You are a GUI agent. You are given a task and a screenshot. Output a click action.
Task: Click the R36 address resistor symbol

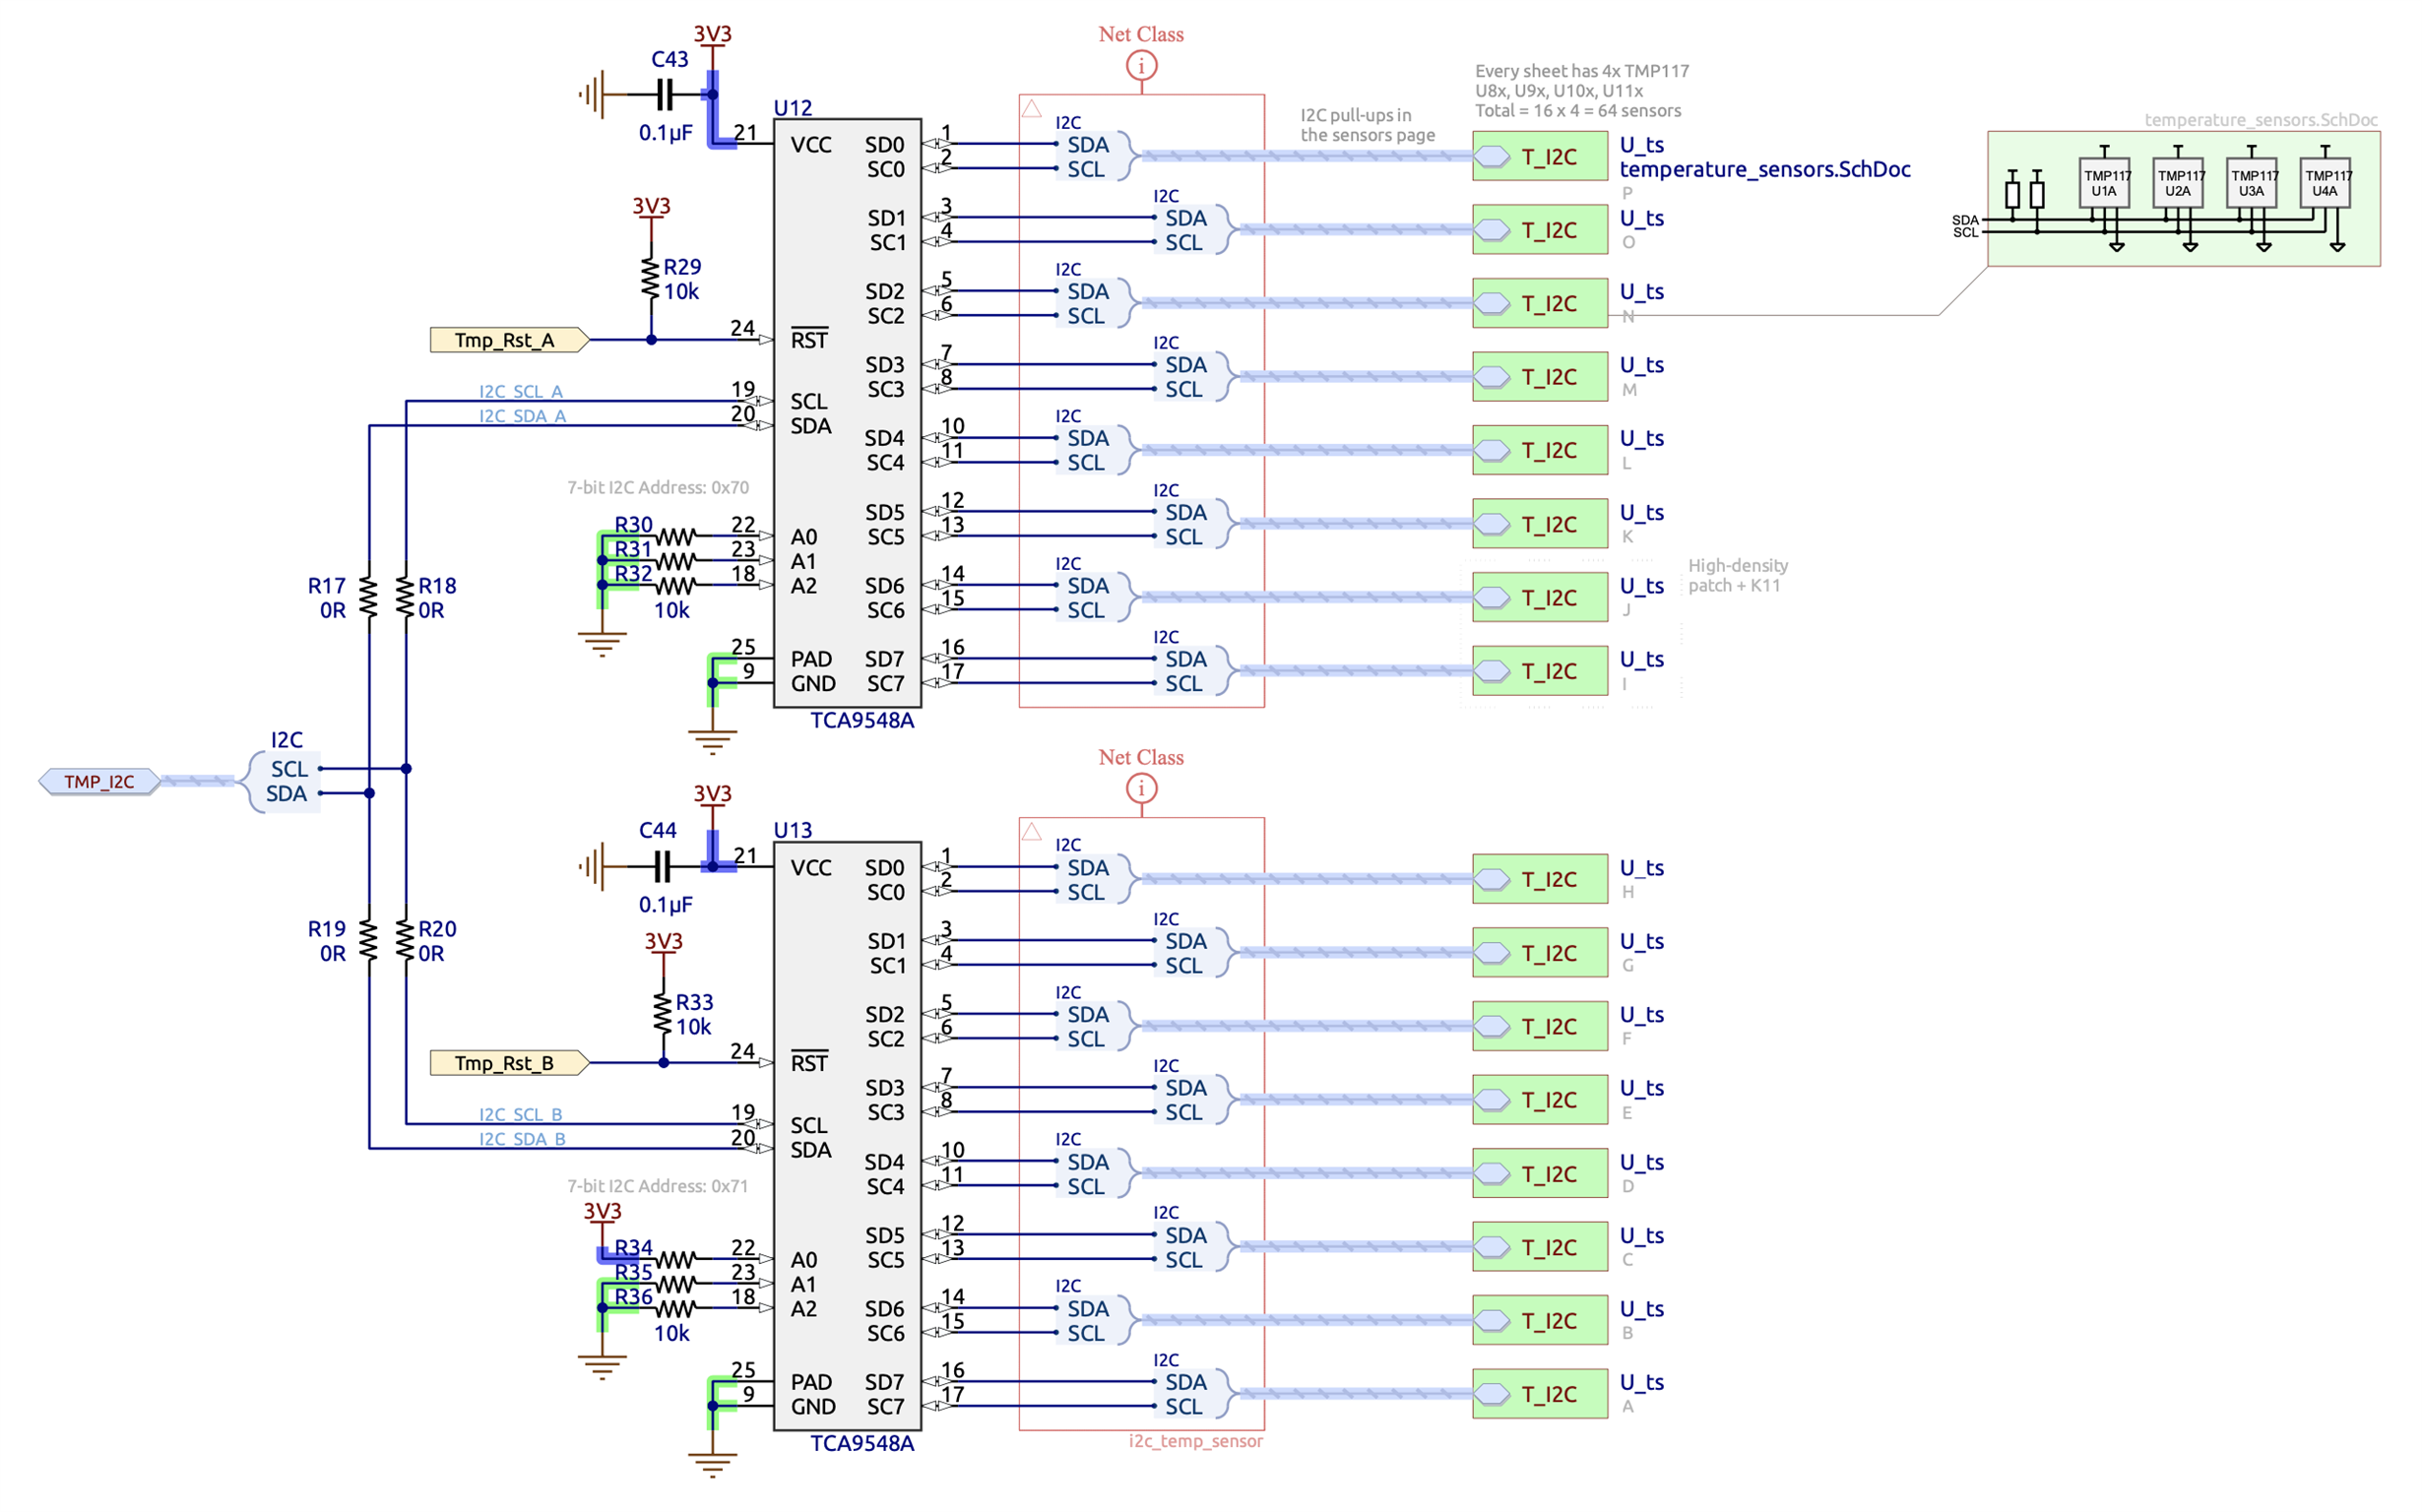click(675, 1307)
